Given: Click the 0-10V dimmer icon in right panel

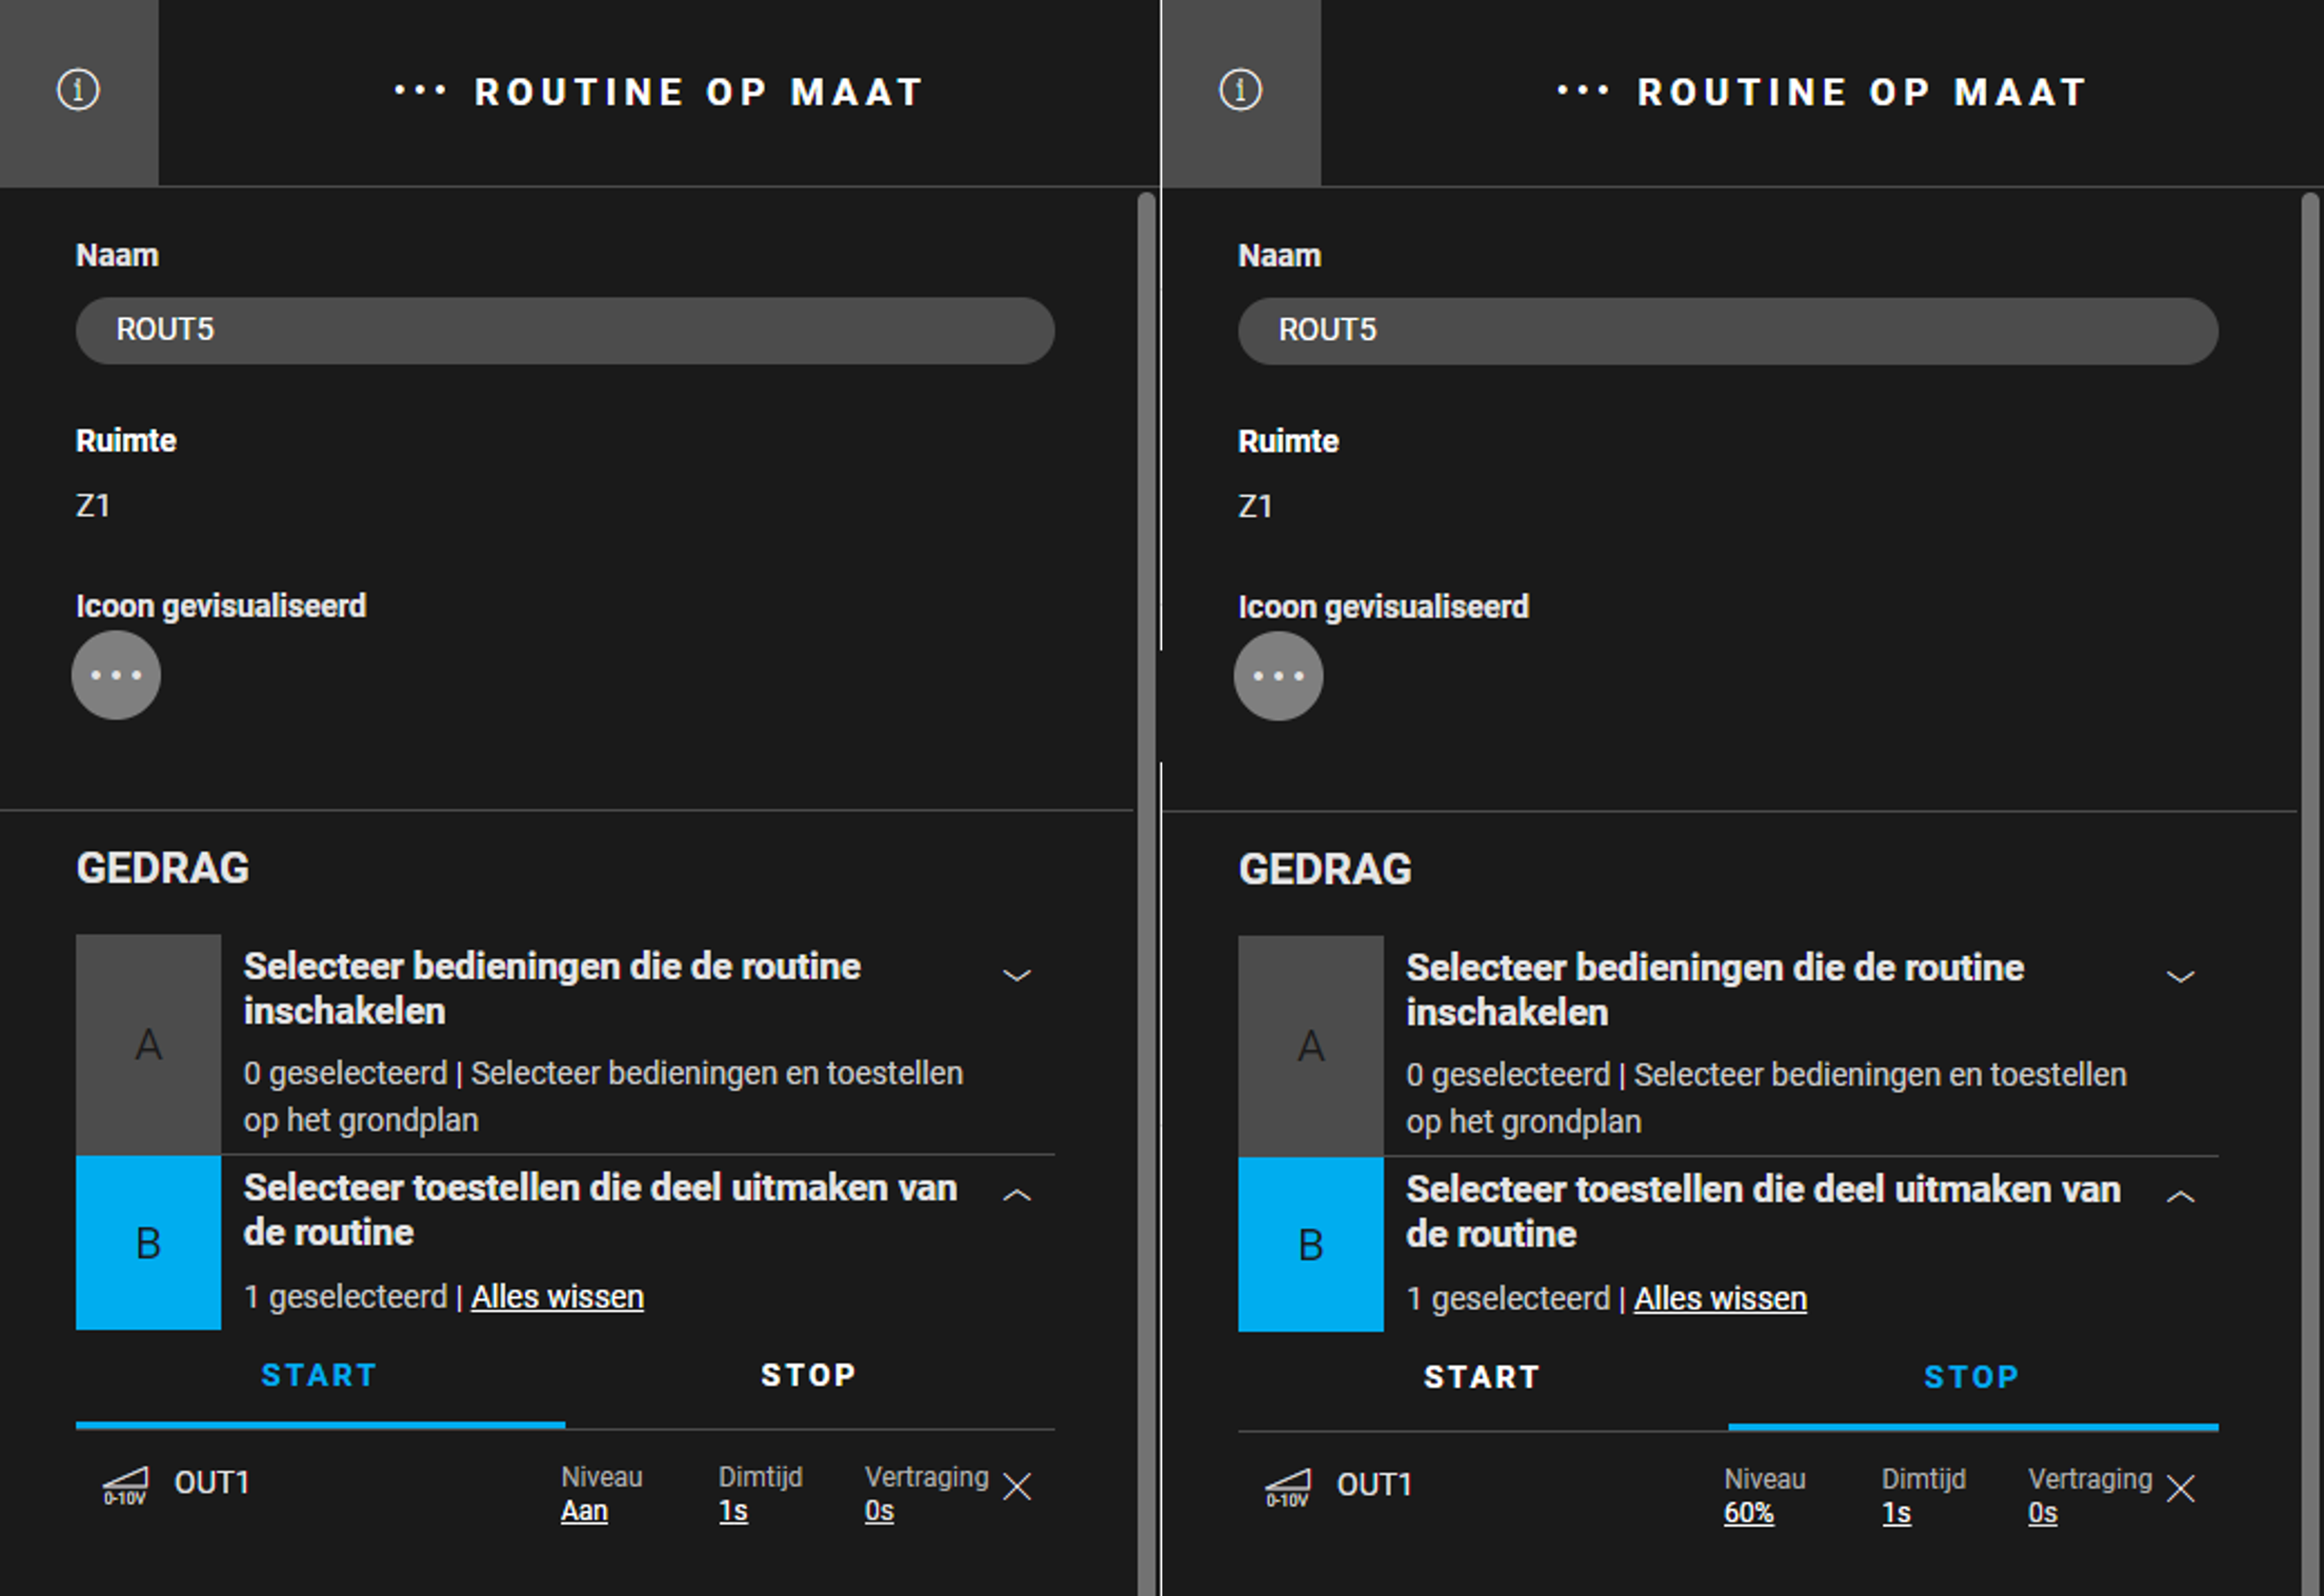Looking at the screenshot, I should click(x=1287, y=1487).
